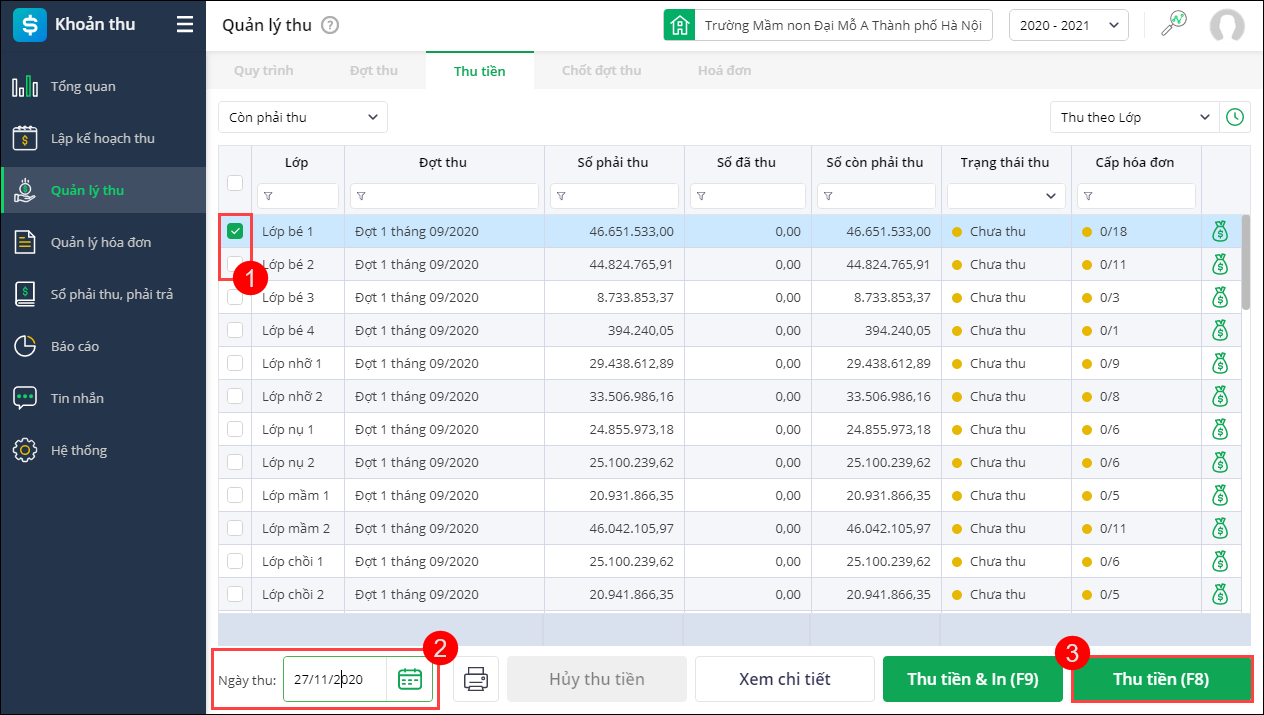
Task: Click the Thu tiền (F8) button
Action: click(x=1161, y=679)
